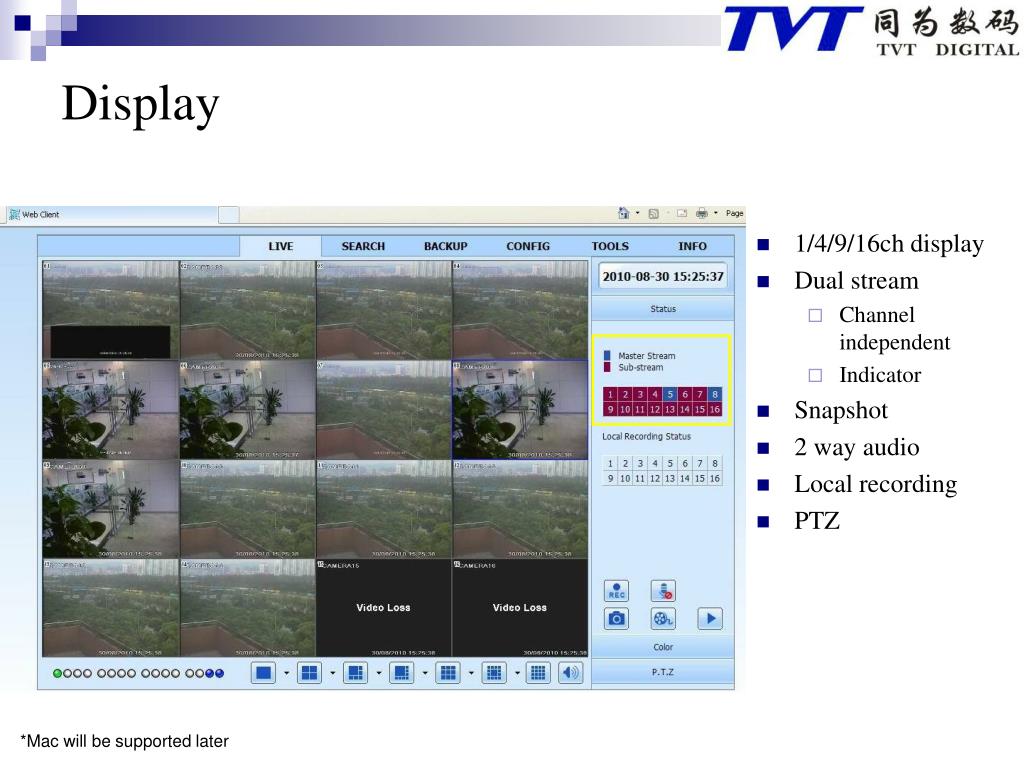Toggle local recording for channel 1
Image resolution: width=1024 pixels, height=768 pixels.
610,463
